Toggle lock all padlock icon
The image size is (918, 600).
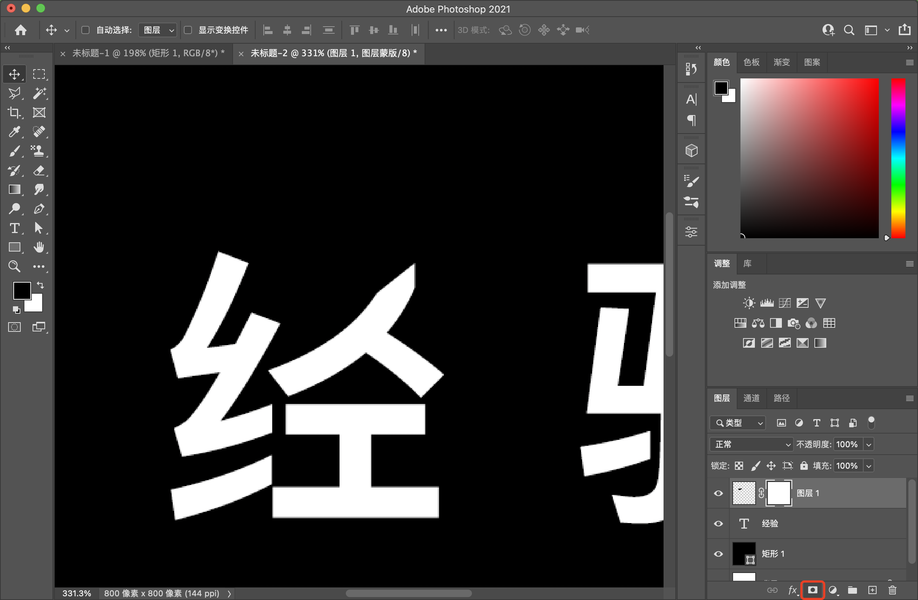click(x=804, y=466)
